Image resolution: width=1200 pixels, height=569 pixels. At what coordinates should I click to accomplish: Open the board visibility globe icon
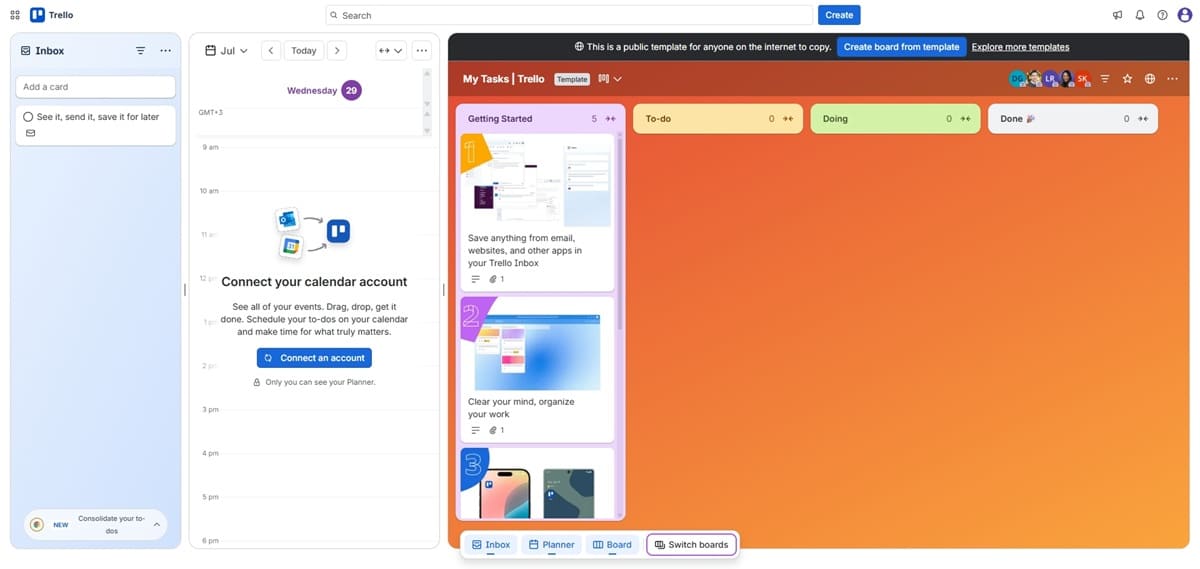(1150, 79)
